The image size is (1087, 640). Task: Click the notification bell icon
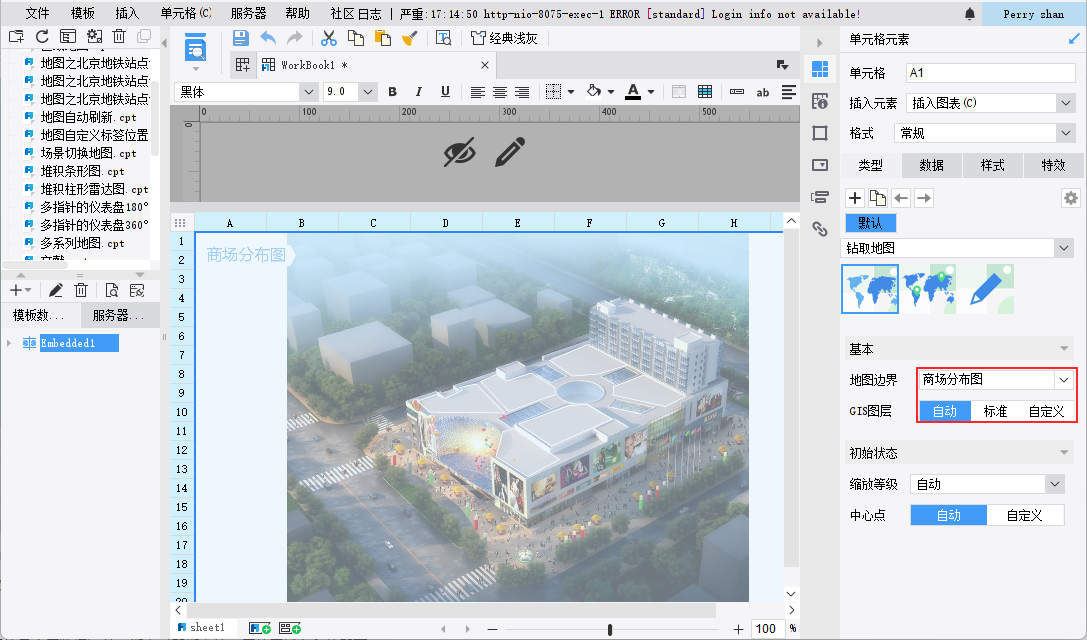(970, 14)
